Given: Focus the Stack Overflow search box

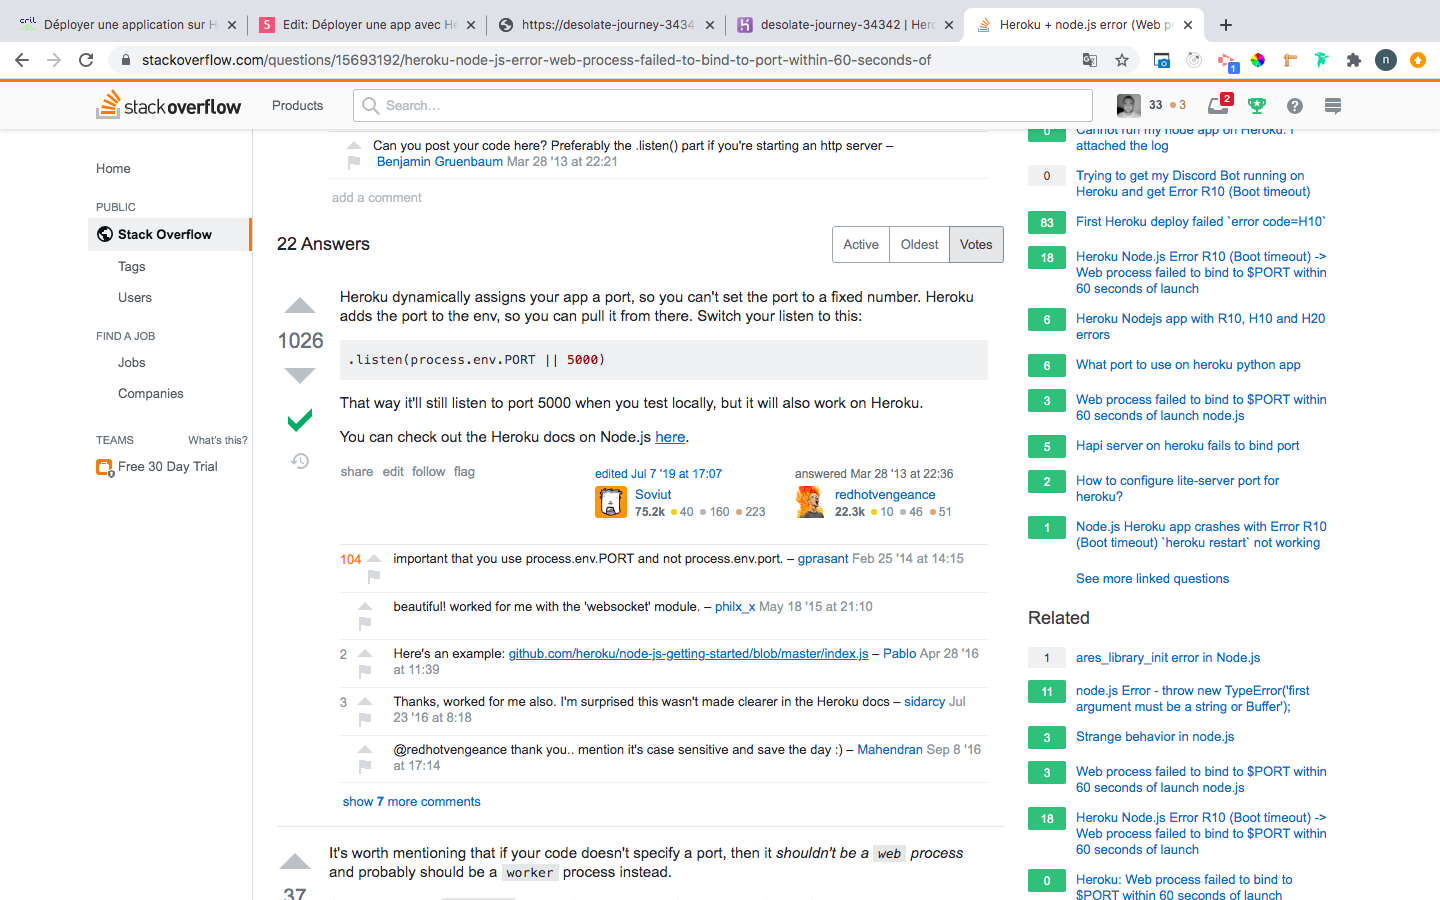Looking at the screenshot, I should (723, 105).
